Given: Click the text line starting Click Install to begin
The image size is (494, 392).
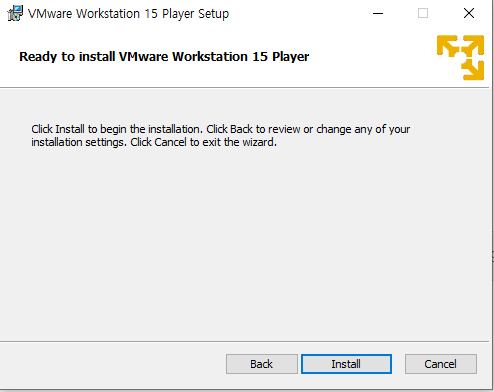Looking at the screenshot, I should tap(220, 129).
